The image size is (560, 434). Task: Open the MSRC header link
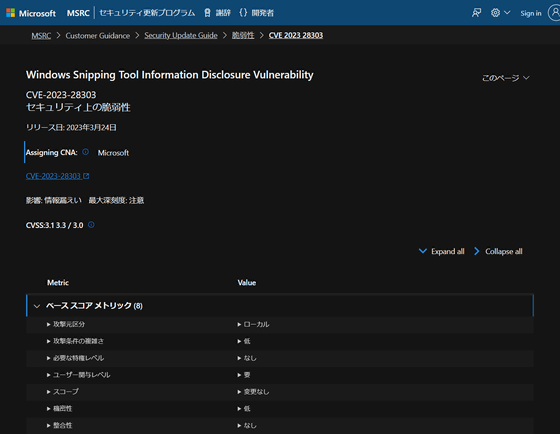point(78,13)
